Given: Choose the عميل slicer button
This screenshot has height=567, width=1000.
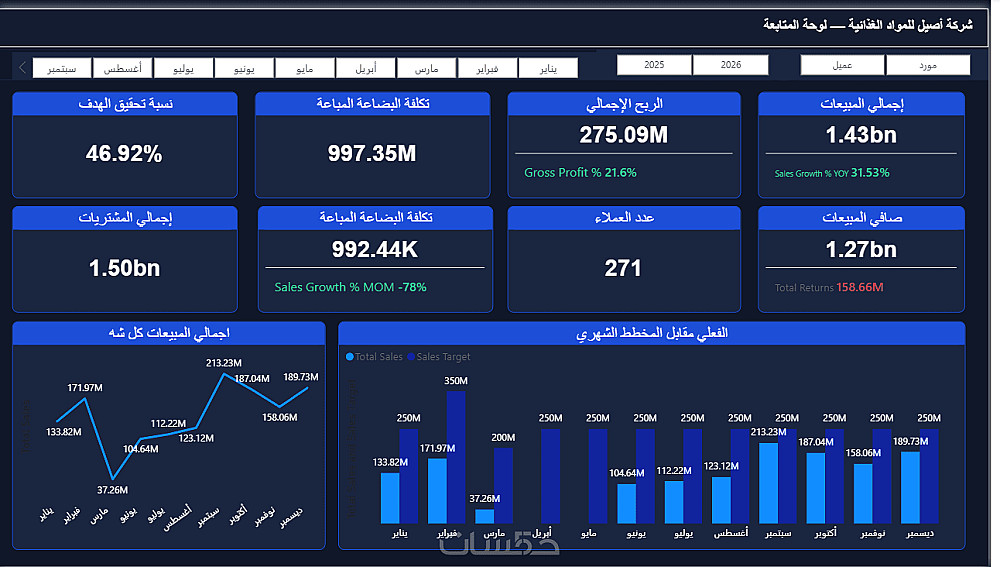Looking at the screenshot, I should (842, 65).
